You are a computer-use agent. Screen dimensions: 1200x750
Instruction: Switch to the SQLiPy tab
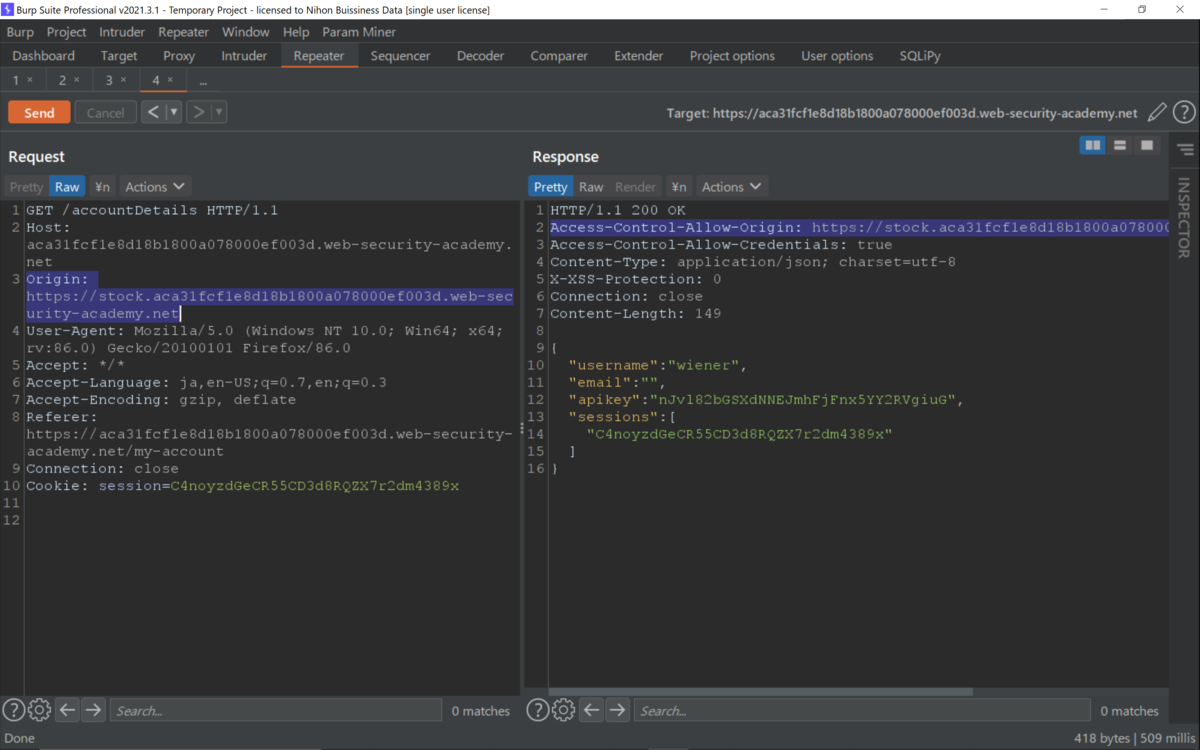(x=920, y=56)
